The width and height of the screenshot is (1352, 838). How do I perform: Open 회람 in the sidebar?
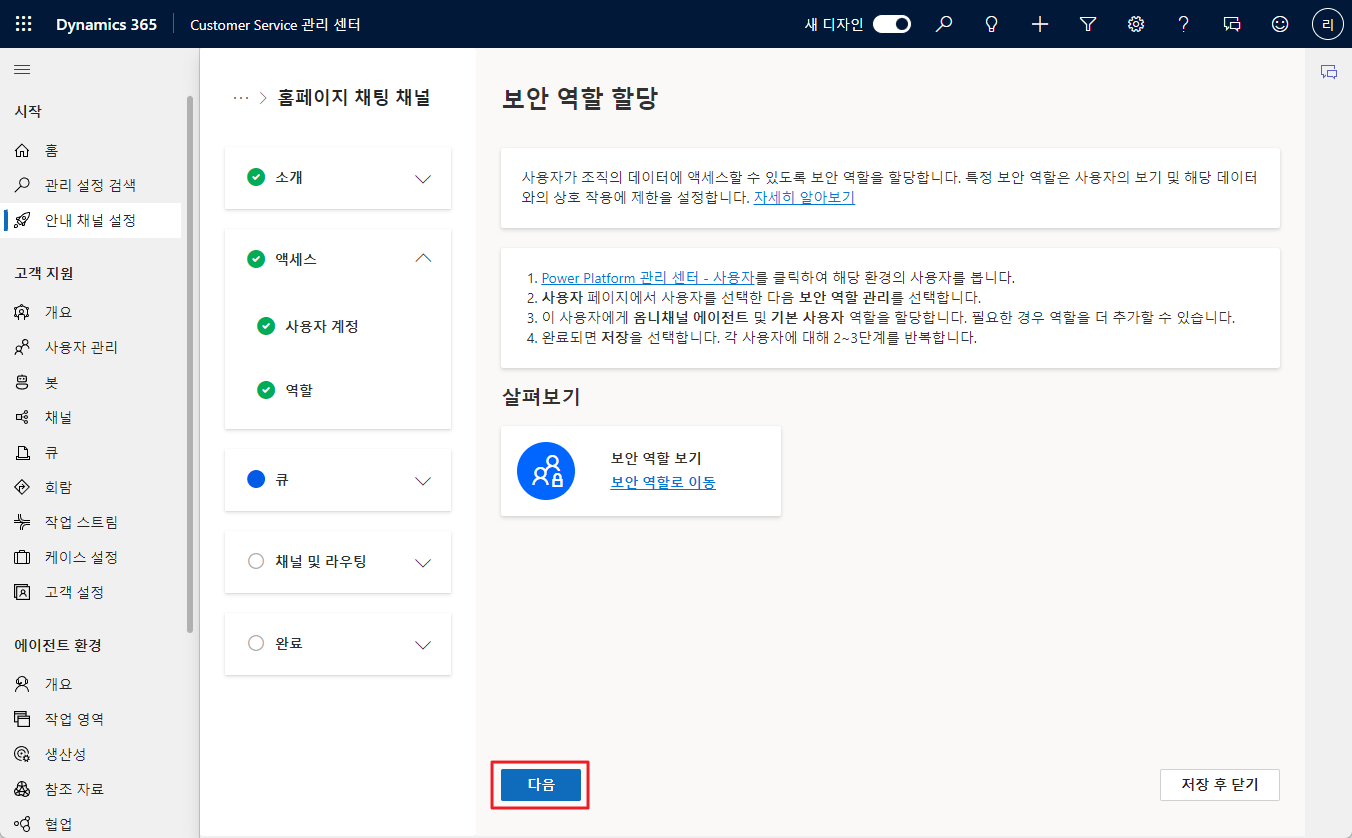pos(91,487)
